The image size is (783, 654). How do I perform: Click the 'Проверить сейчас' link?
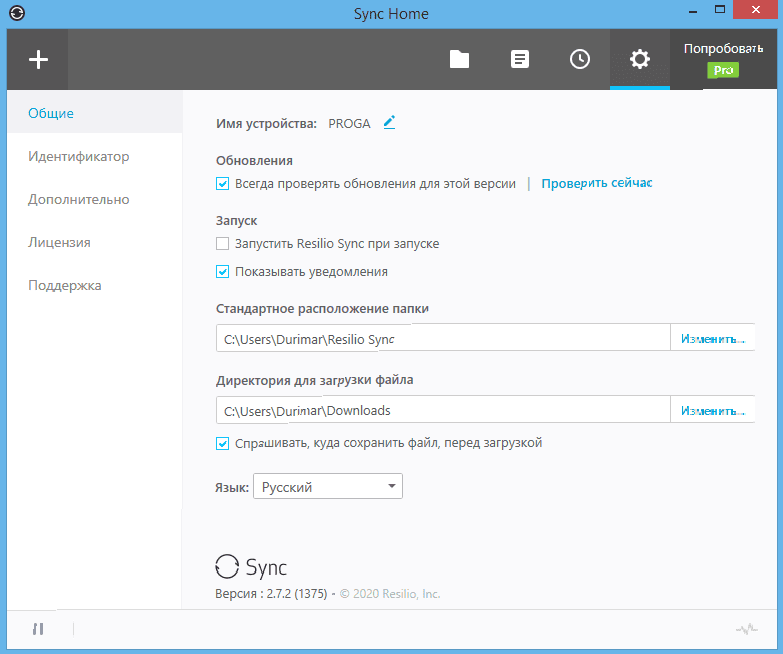(597, 183)
